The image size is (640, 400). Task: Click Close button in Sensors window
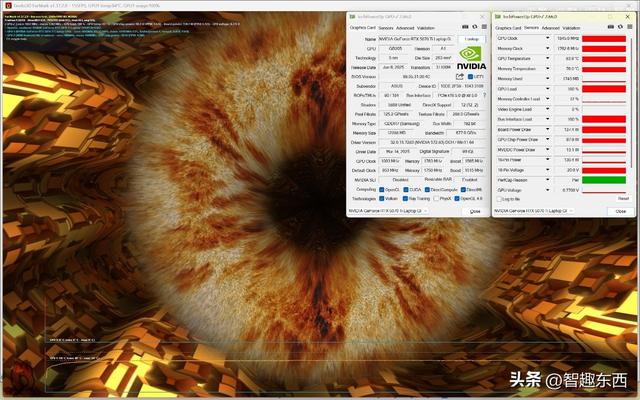[x=620, y=211]
